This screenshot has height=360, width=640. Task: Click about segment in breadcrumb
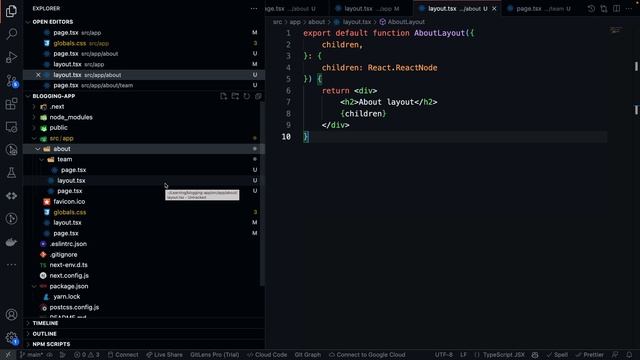tap(317, 22)
